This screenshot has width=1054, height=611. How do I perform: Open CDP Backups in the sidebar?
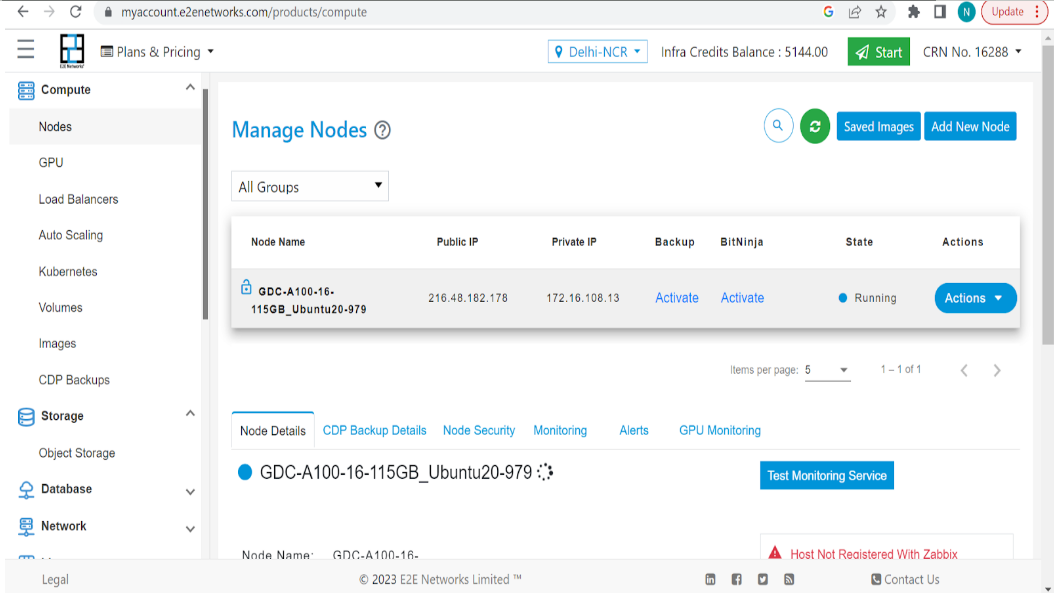coord(74,380)
